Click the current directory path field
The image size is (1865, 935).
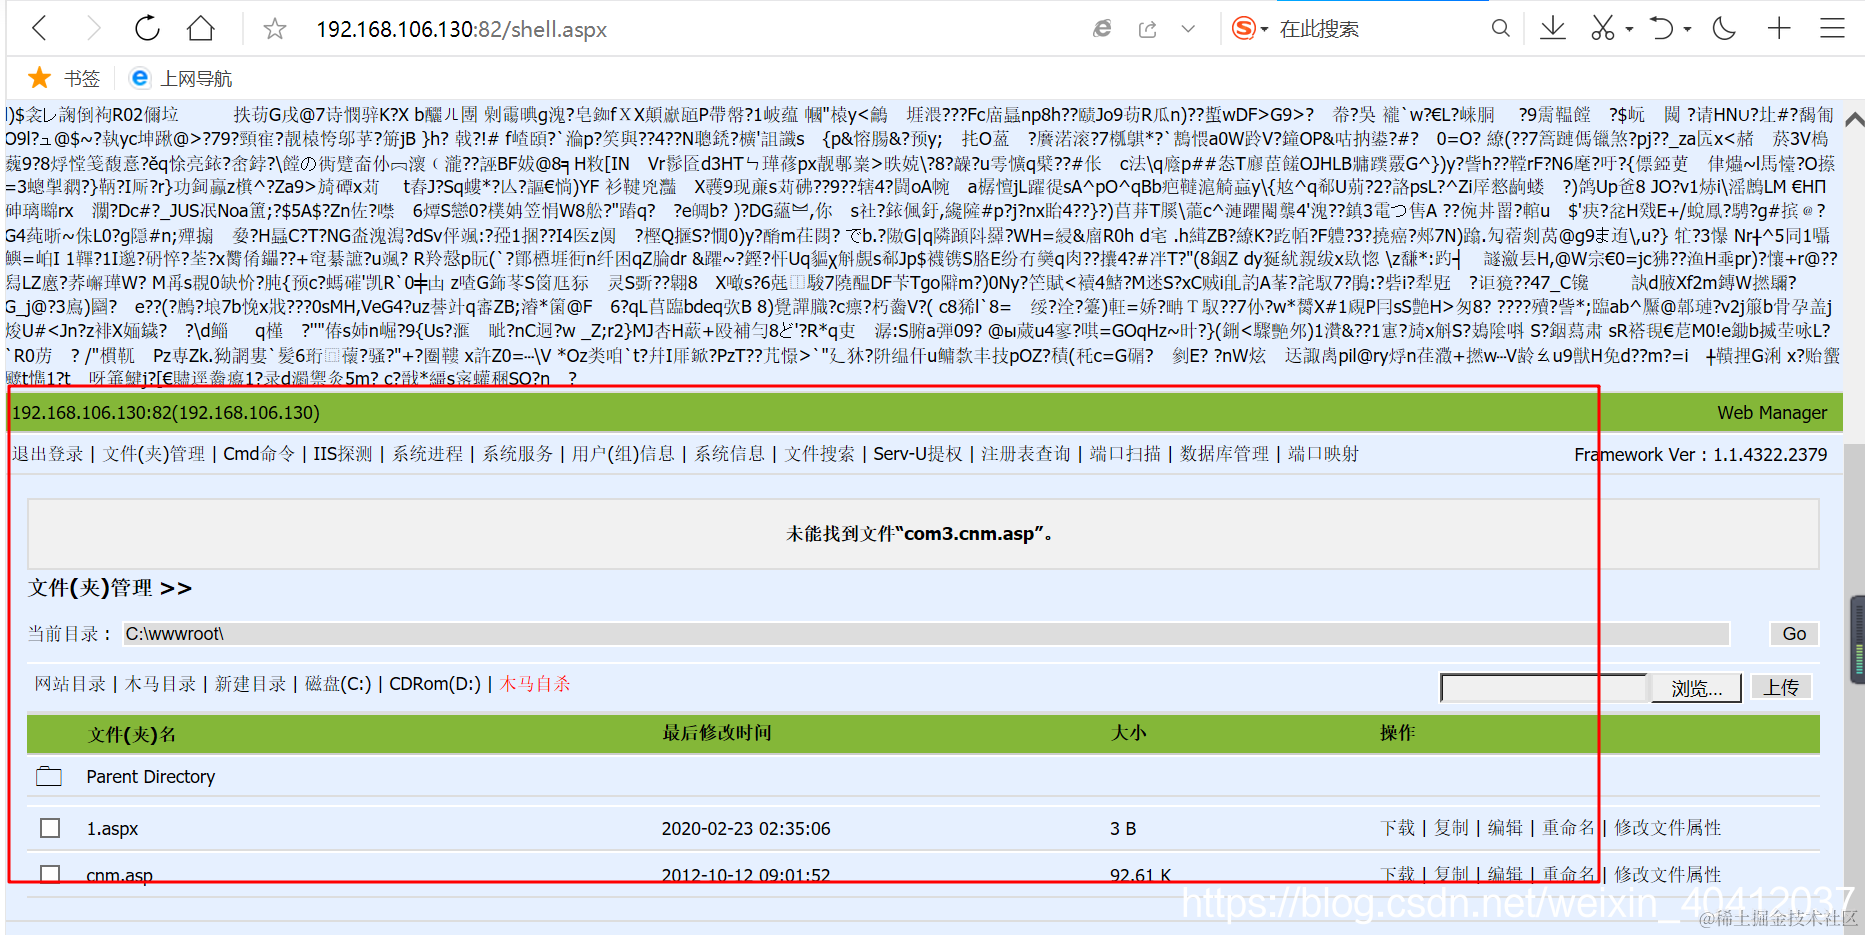[x=926, y=634]
